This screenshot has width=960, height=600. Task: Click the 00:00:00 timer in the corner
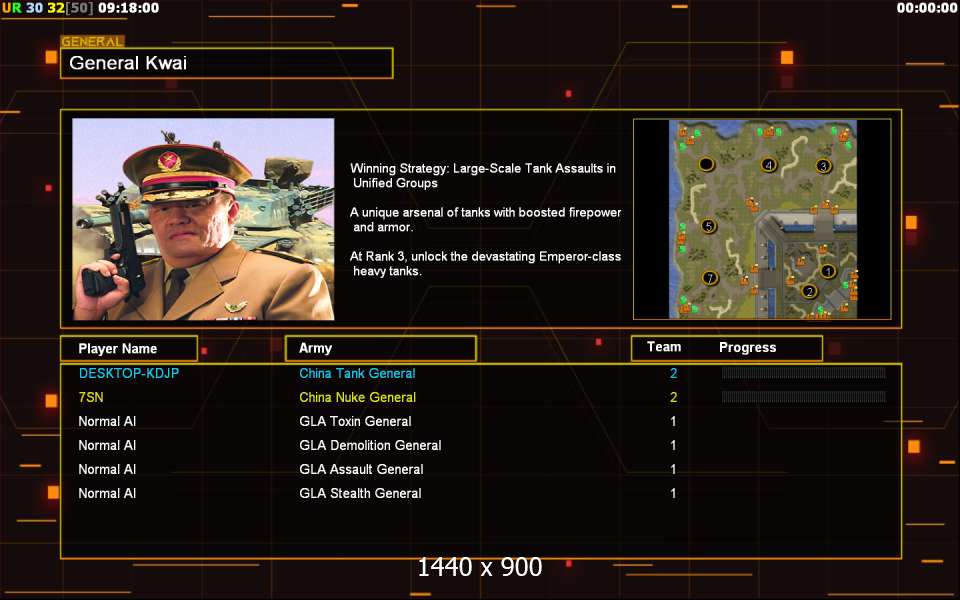[x=927, y=8]
